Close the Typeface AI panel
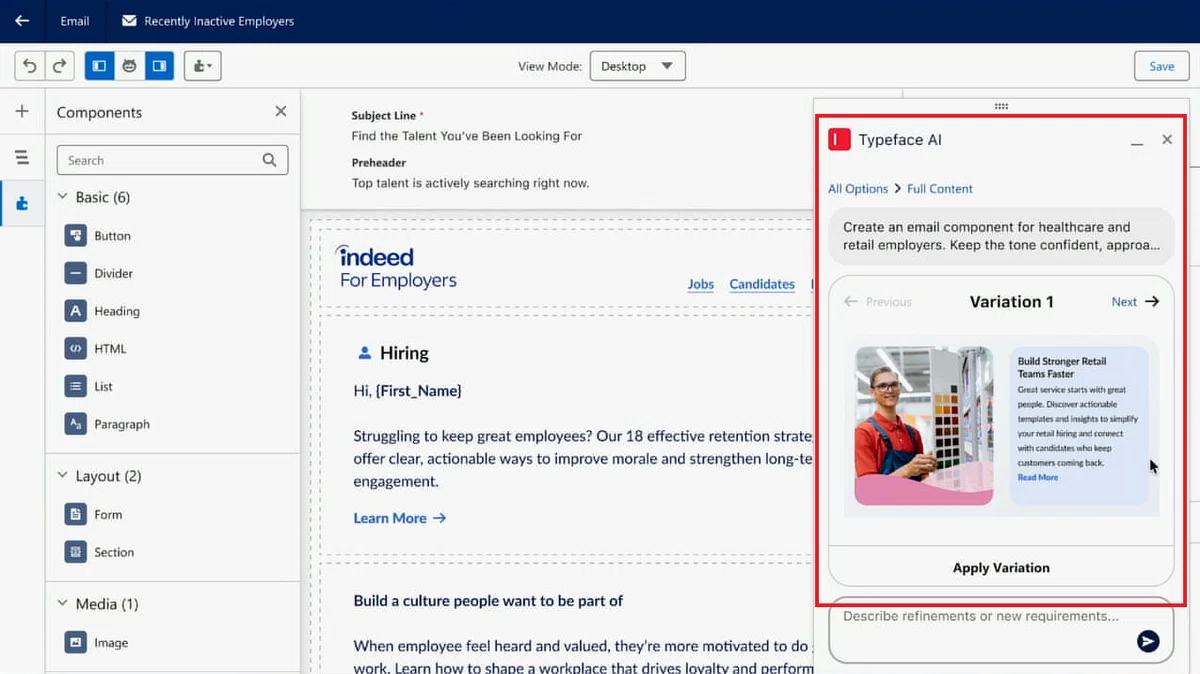Viewport: 1200px width, 674px height. click(x=1167, y=140)
